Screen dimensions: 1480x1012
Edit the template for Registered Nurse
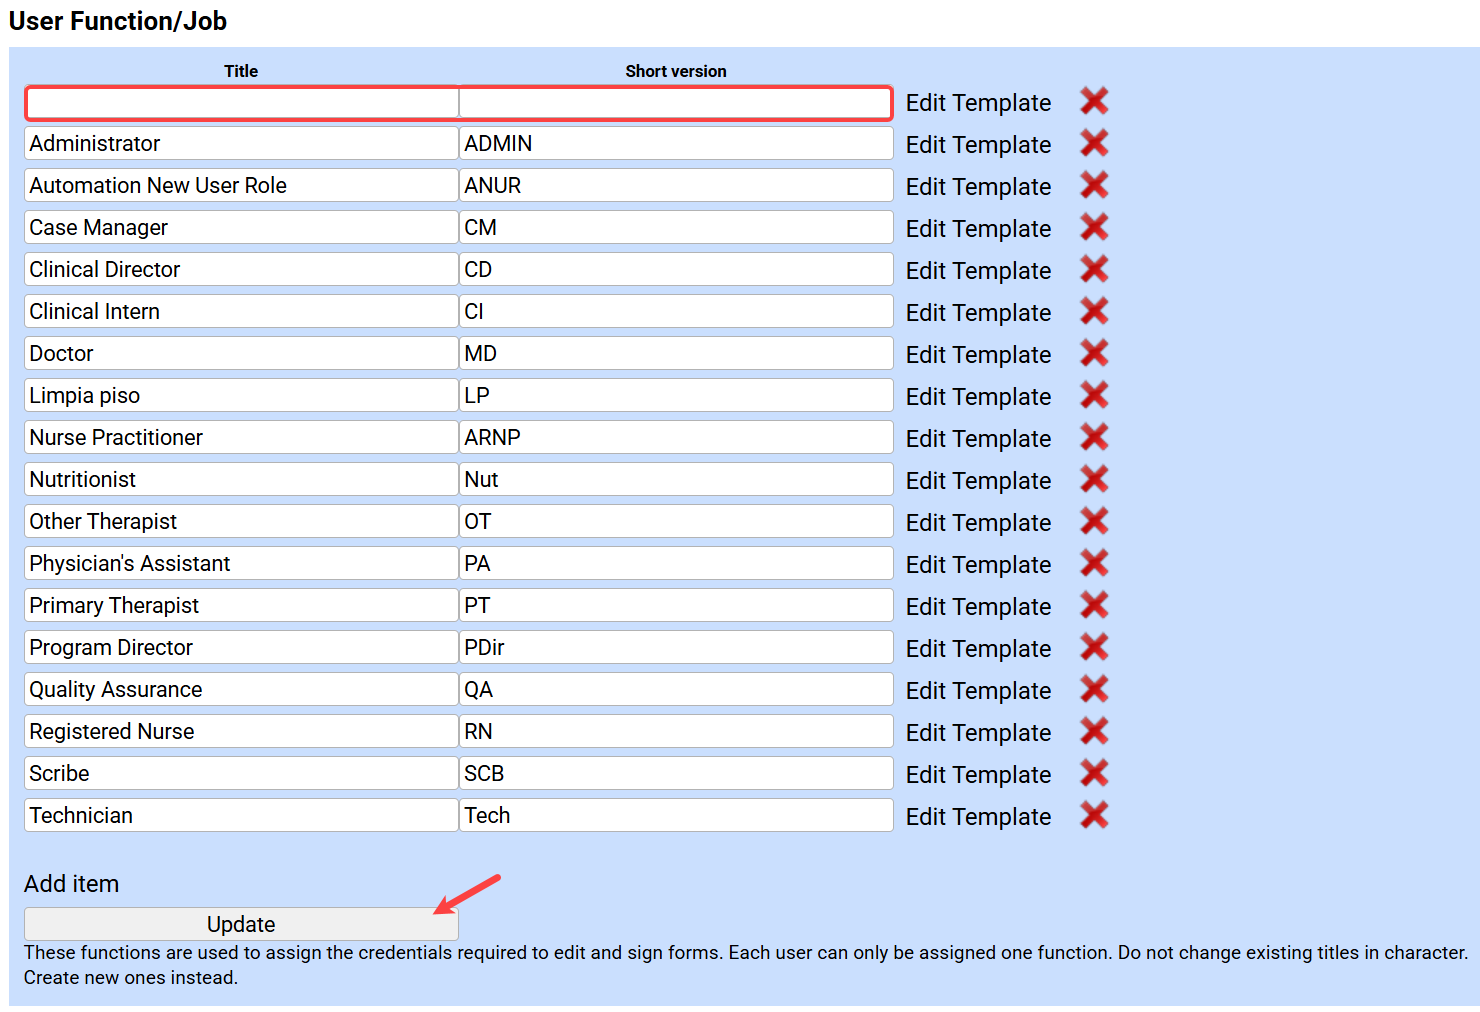tap(977, 733)
